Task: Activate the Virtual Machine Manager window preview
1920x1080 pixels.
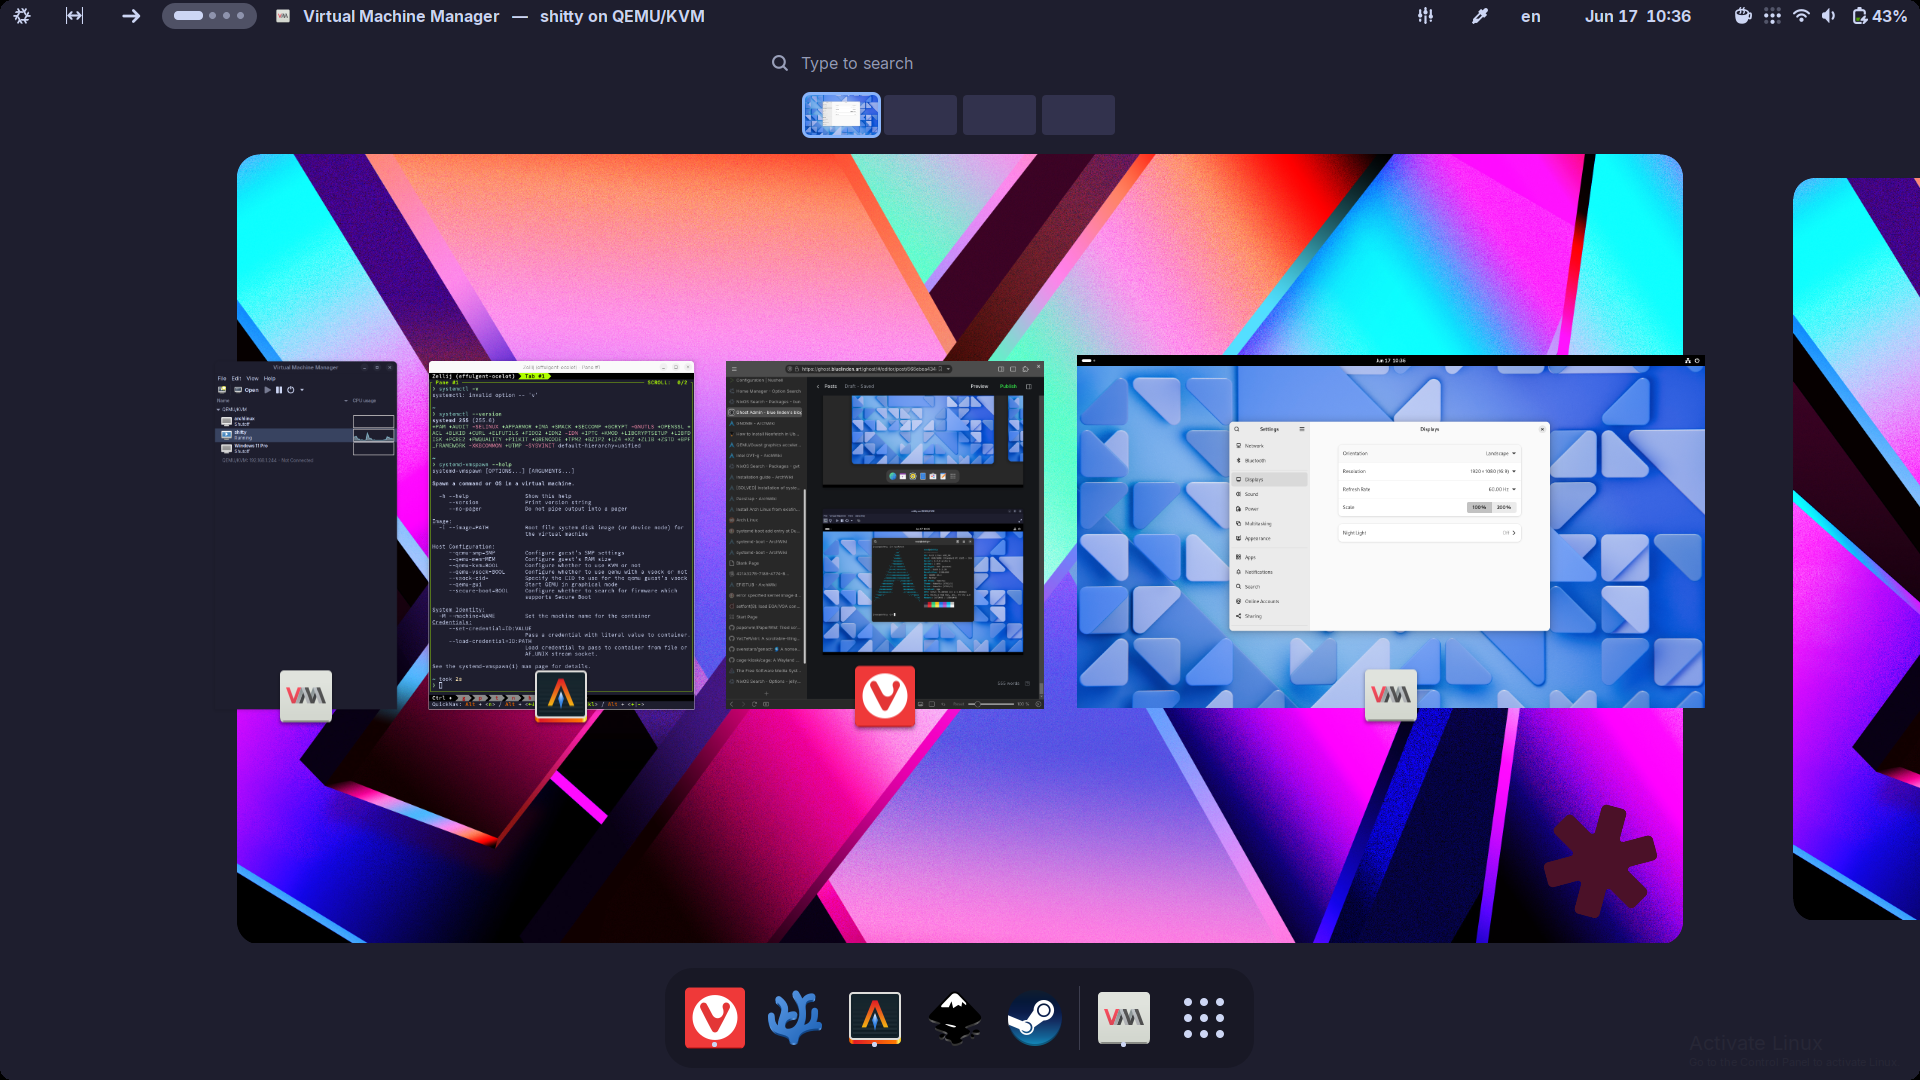Action: tap(306, 535)
